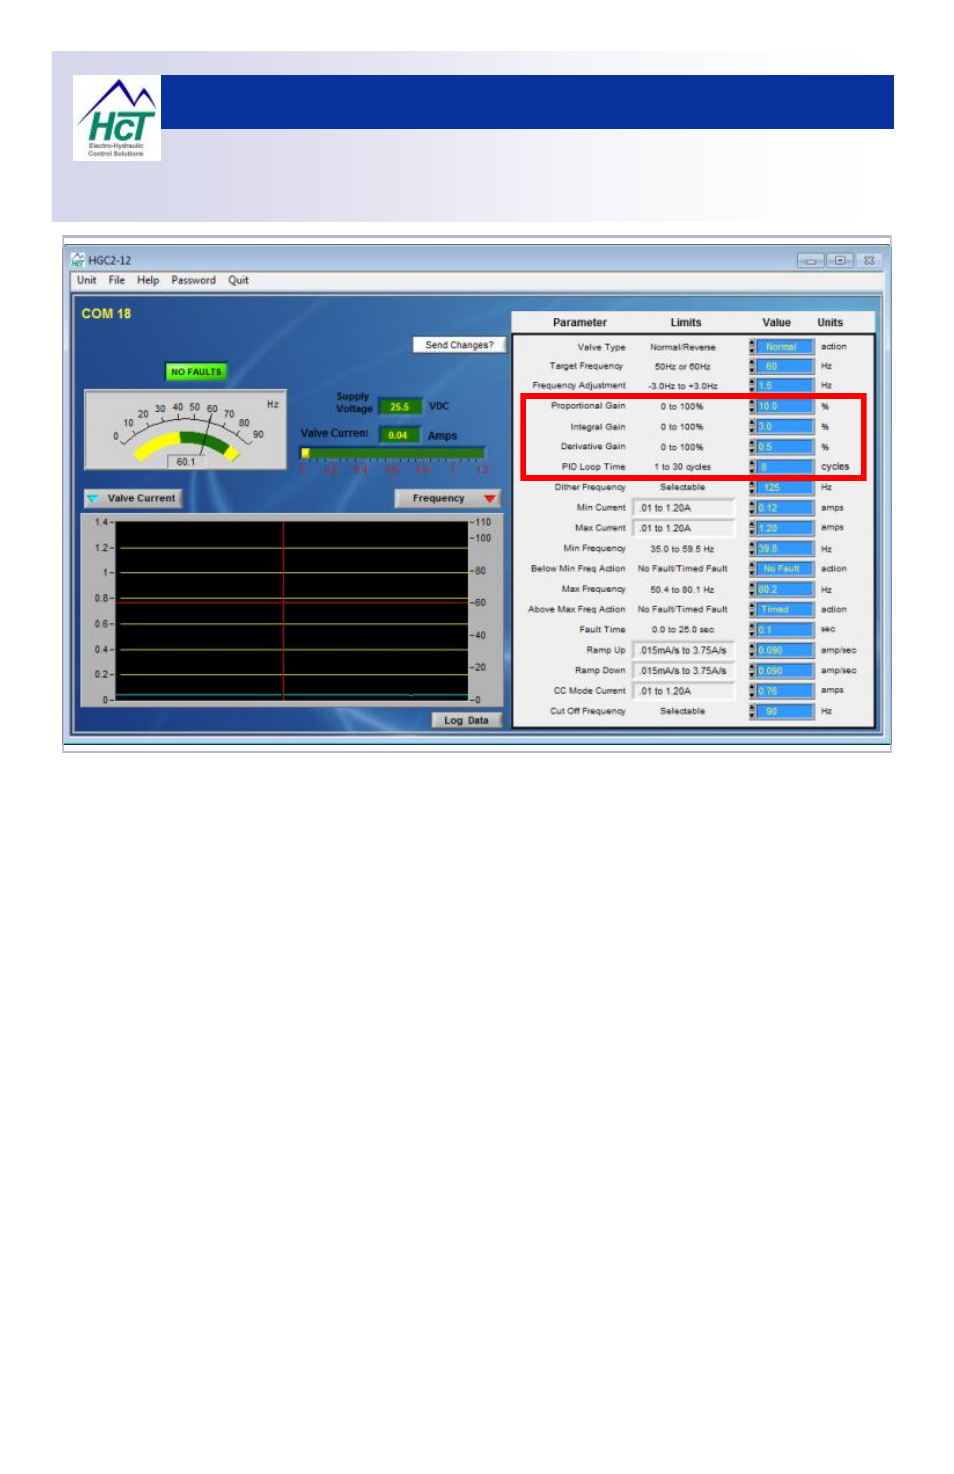Image resolution: width=954 pixels, height=1474 pixels.
Task: Open the Help menu
Action: (x=148, y=281)
